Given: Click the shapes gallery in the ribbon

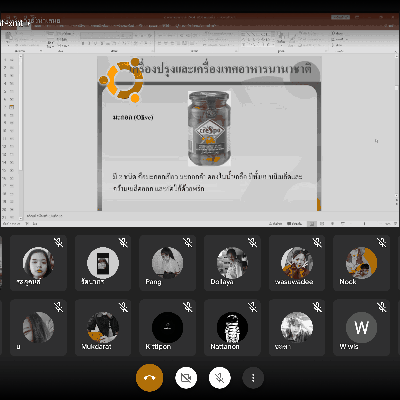Looking at the screenshot, I should pos(257,39).
